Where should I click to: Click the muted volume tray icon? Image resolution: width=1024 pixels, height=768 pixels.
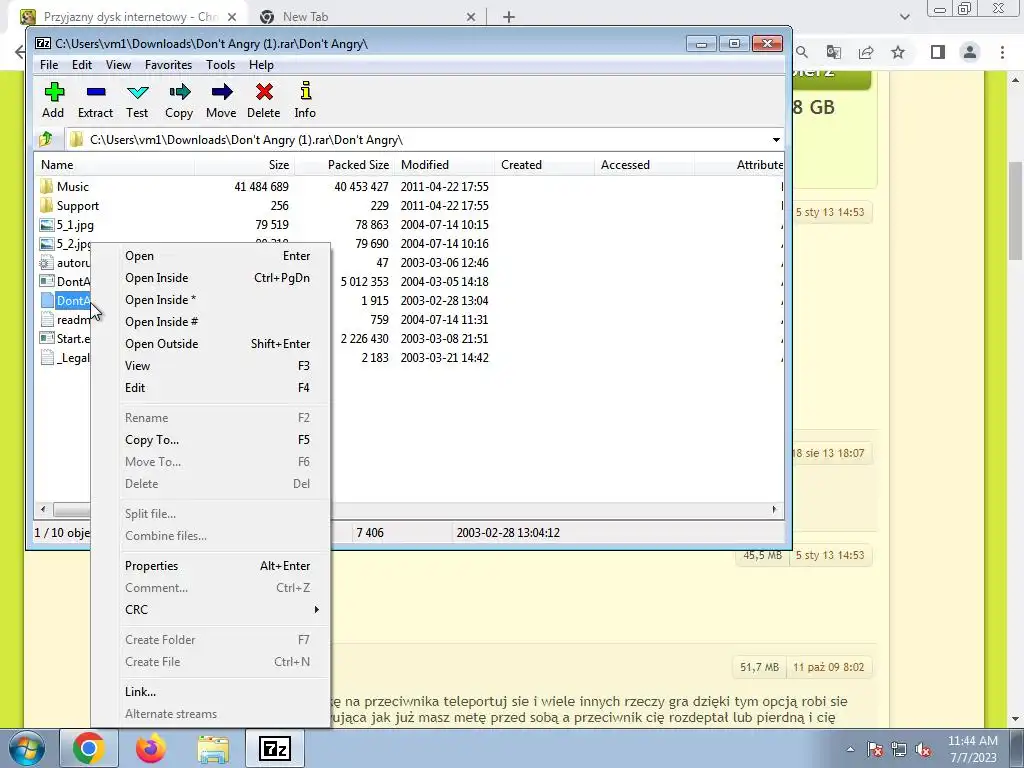pyautogui.click(x=923, y=750)
